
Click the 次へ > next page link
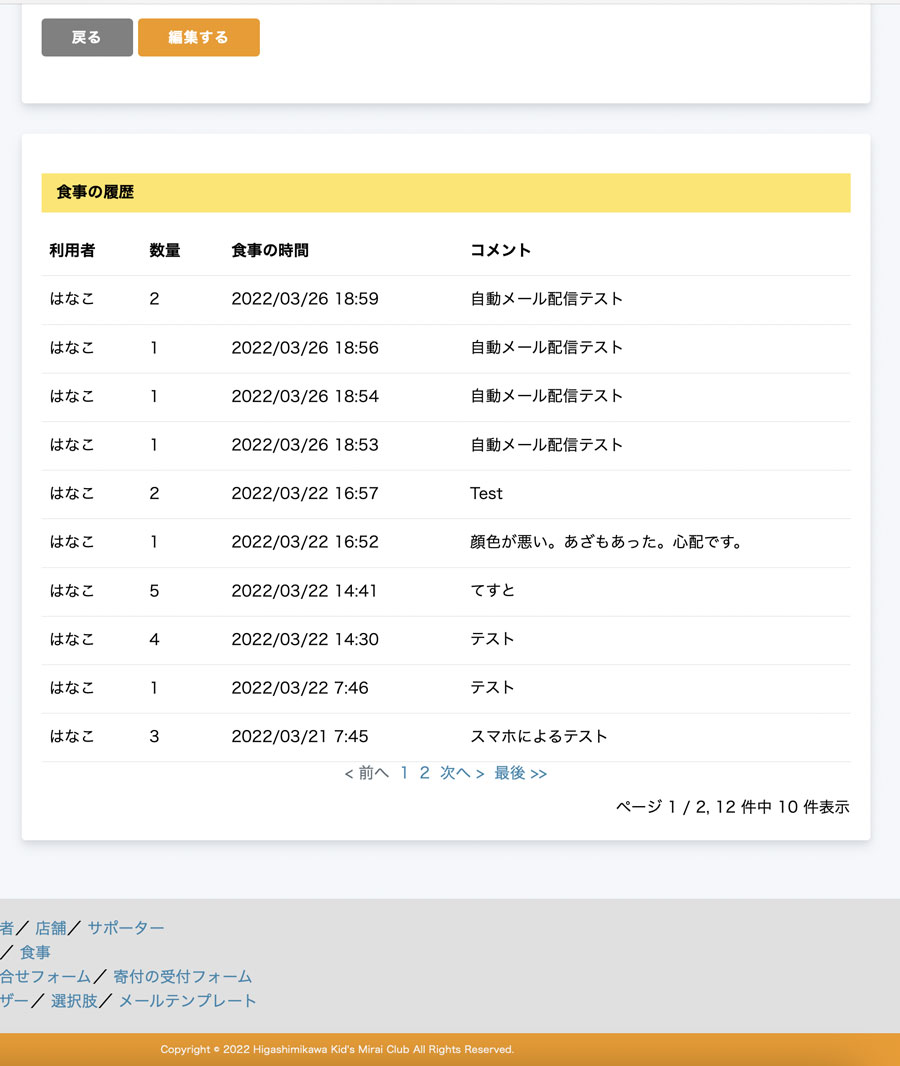[462, 773]
